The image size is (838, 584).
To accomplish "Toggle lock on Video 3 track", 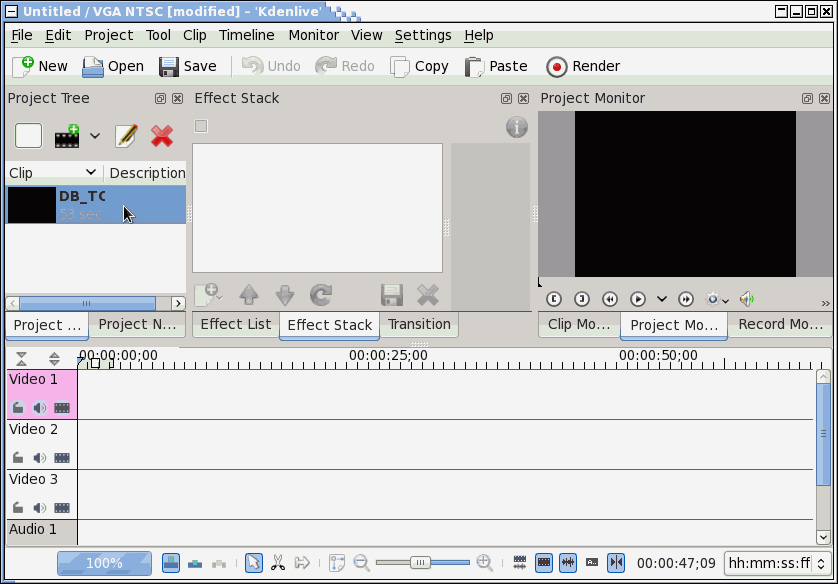I will 18,508.
